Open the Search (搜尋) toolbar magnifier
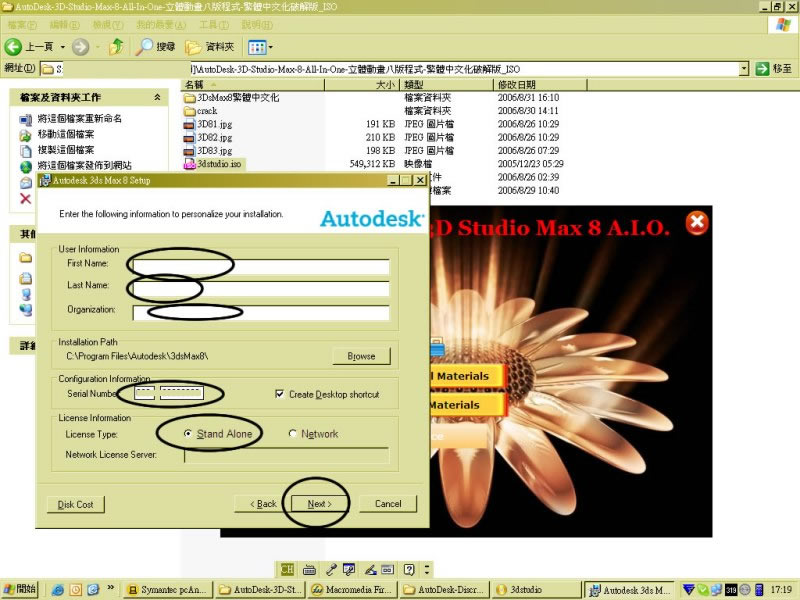Image resolution: width=800 pixels, height=600 pixels. pos(146,46)
